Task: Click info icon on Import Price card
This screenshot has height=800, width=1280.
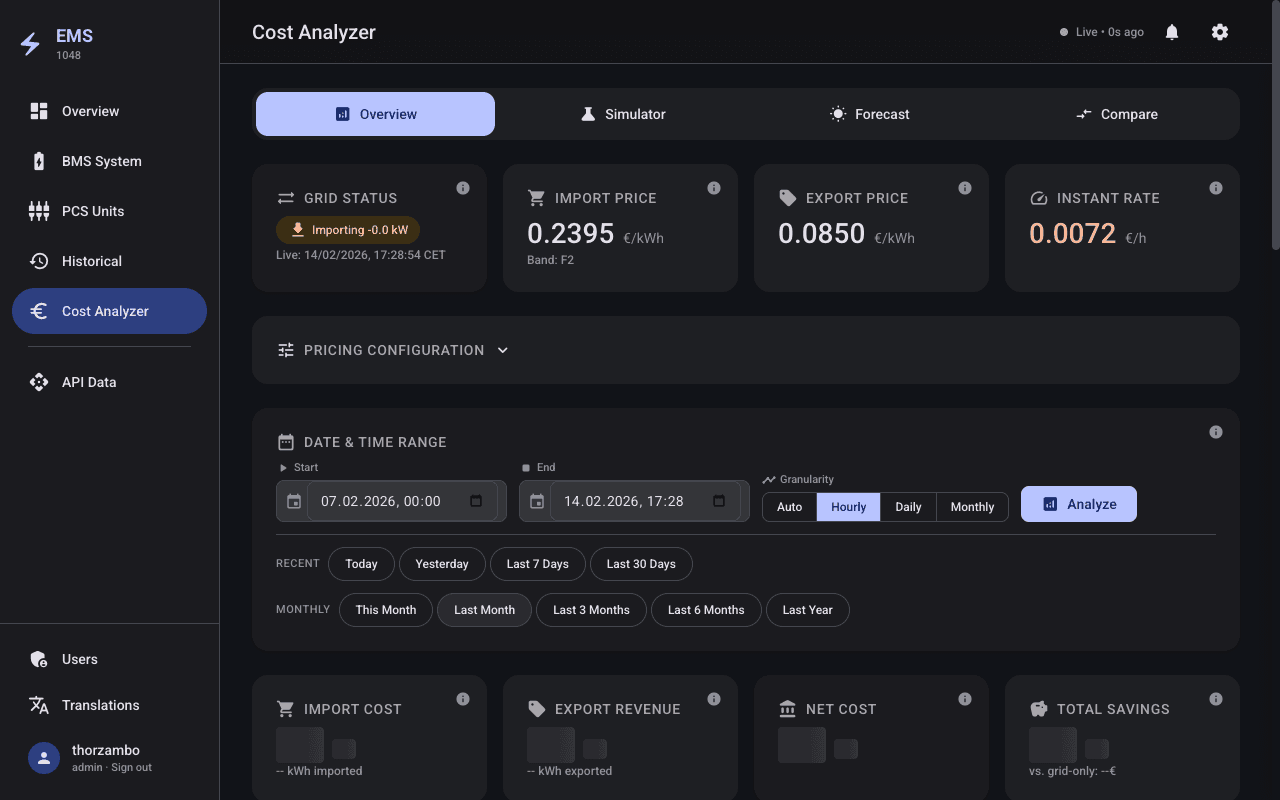Action: pyautogui.click(x=714, y=188)
